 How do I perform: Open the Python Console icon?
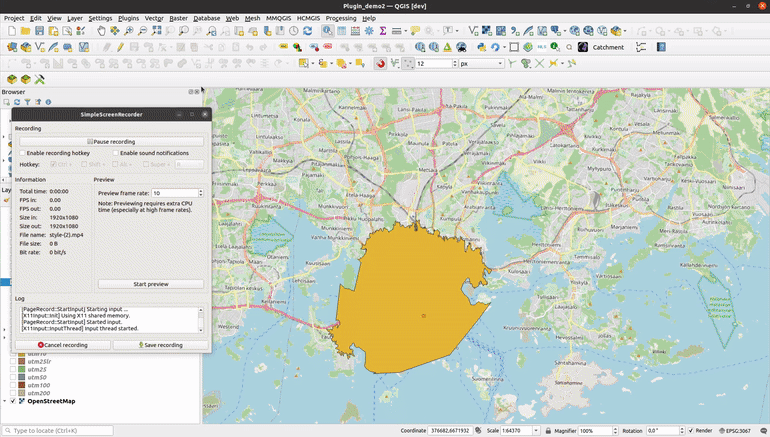pos(481,47)
